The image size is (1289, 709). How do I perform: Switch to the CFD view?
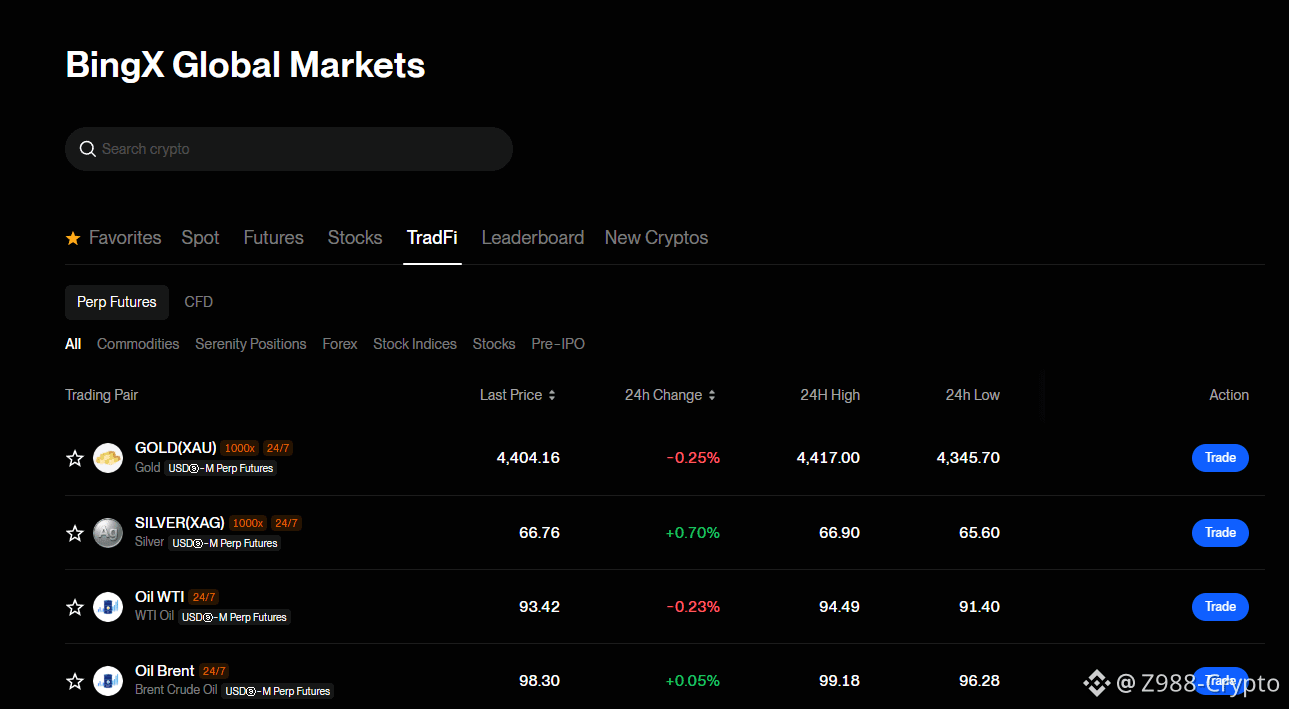[199, 302]
